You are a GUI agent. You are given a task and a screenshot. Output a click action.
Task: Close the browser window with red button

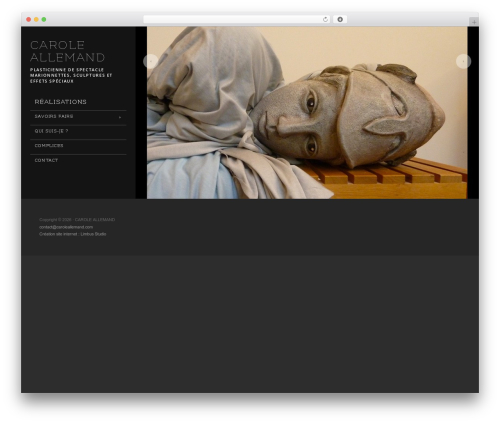[29, 20]
